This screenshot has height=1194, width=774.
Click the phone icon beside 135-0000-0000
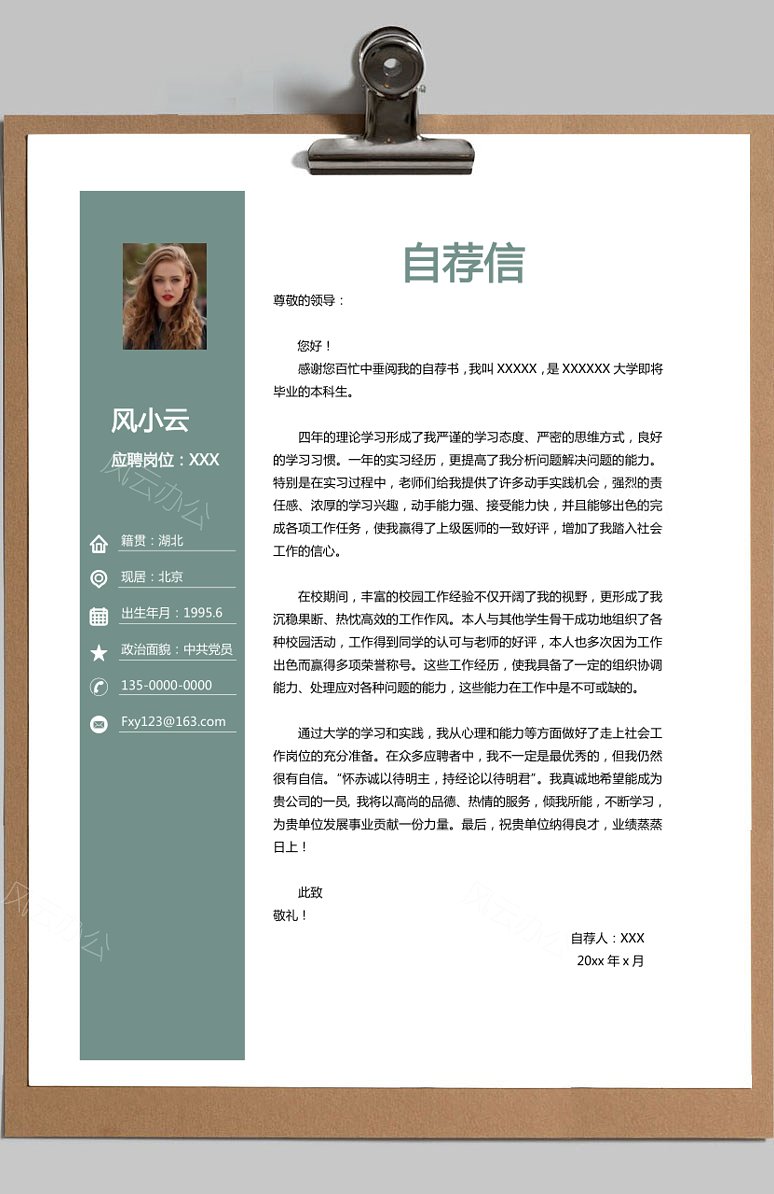click(x=98, y=687)
